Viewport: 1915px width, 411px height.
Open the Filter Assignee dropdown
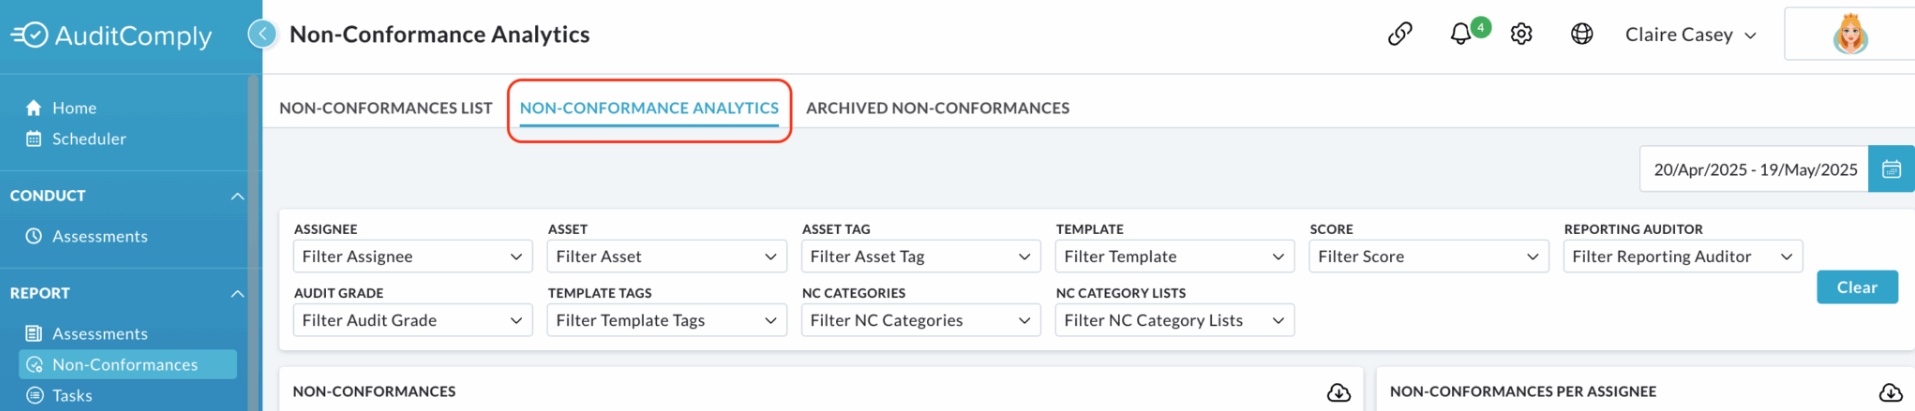(x=412, y=256)
